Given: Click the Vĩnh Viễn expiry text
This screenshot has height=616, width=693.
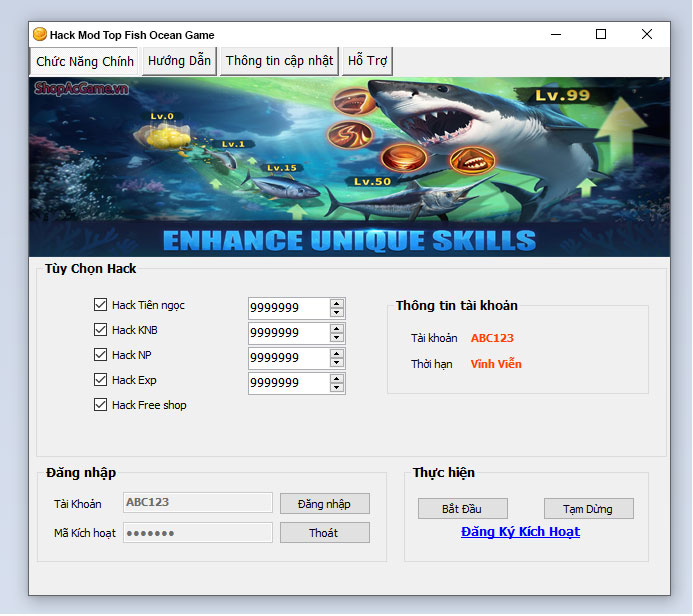Looking at the screenshot, I should [x=496, y=364].
